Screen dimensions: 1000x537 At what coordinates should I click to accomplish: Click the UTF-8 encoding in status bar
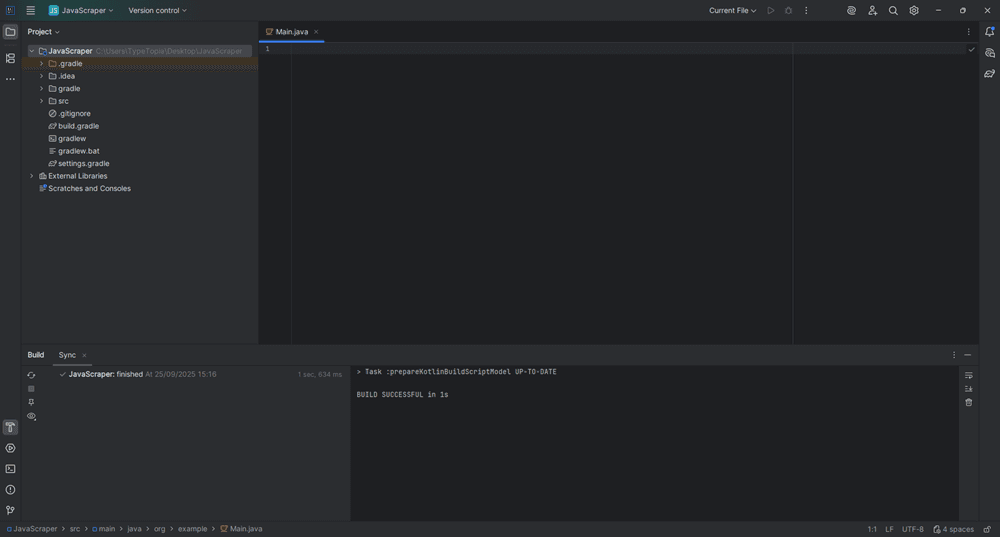(x=912, y=529)
